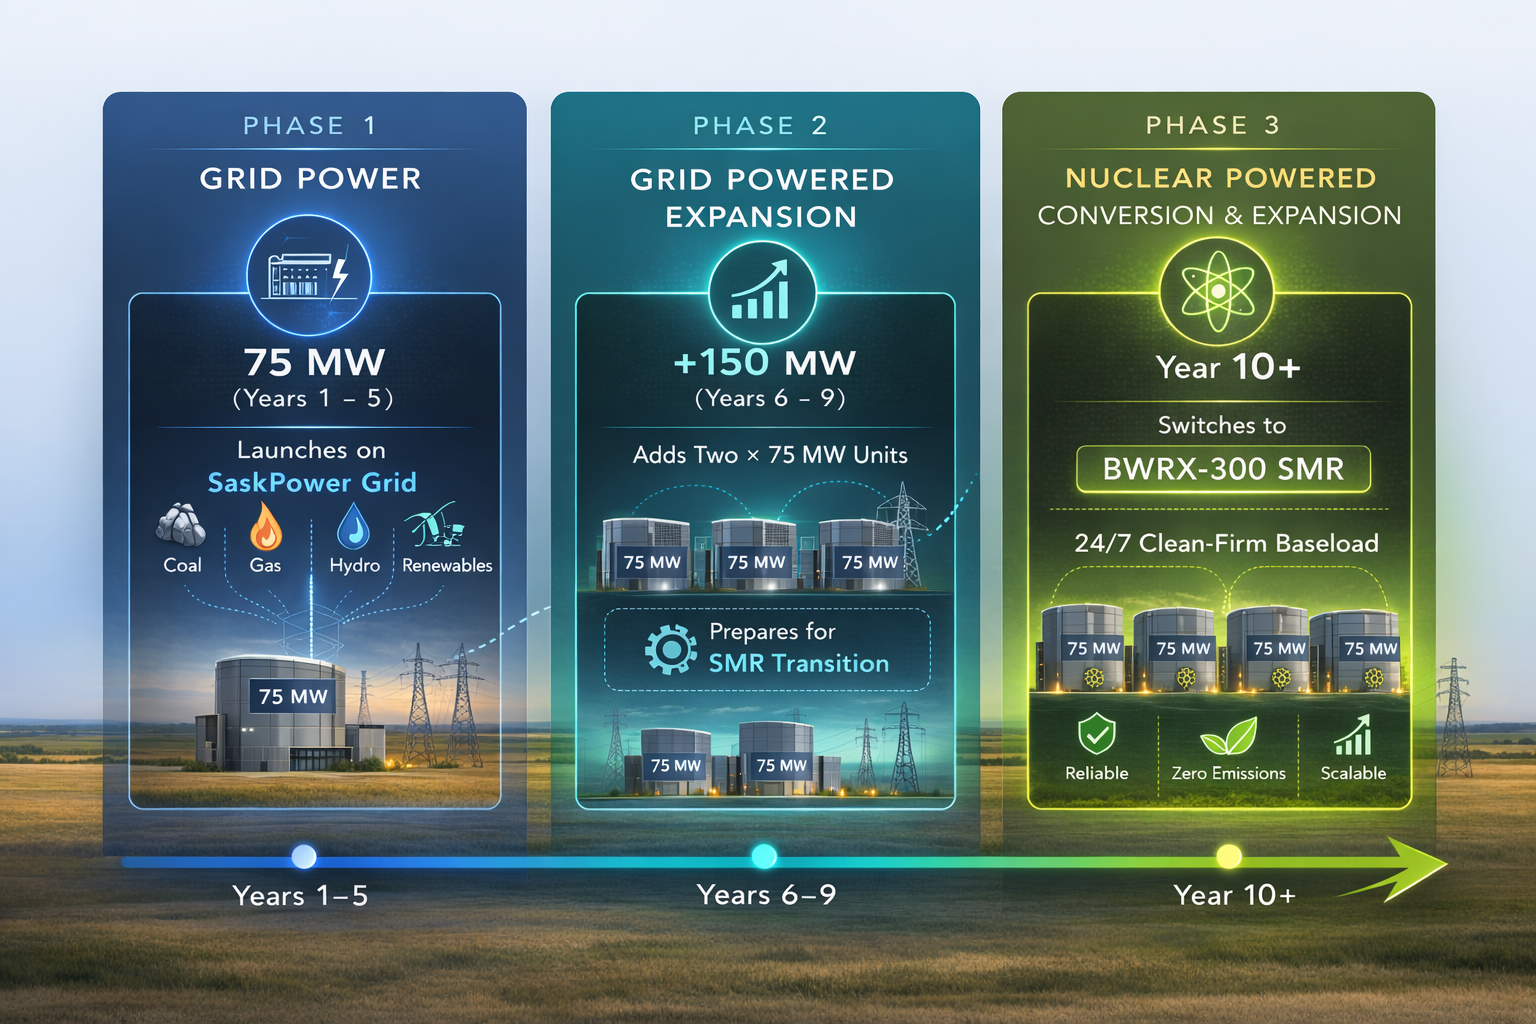Click the Zero Emissions leaf icon

[x=1228, y=737]
